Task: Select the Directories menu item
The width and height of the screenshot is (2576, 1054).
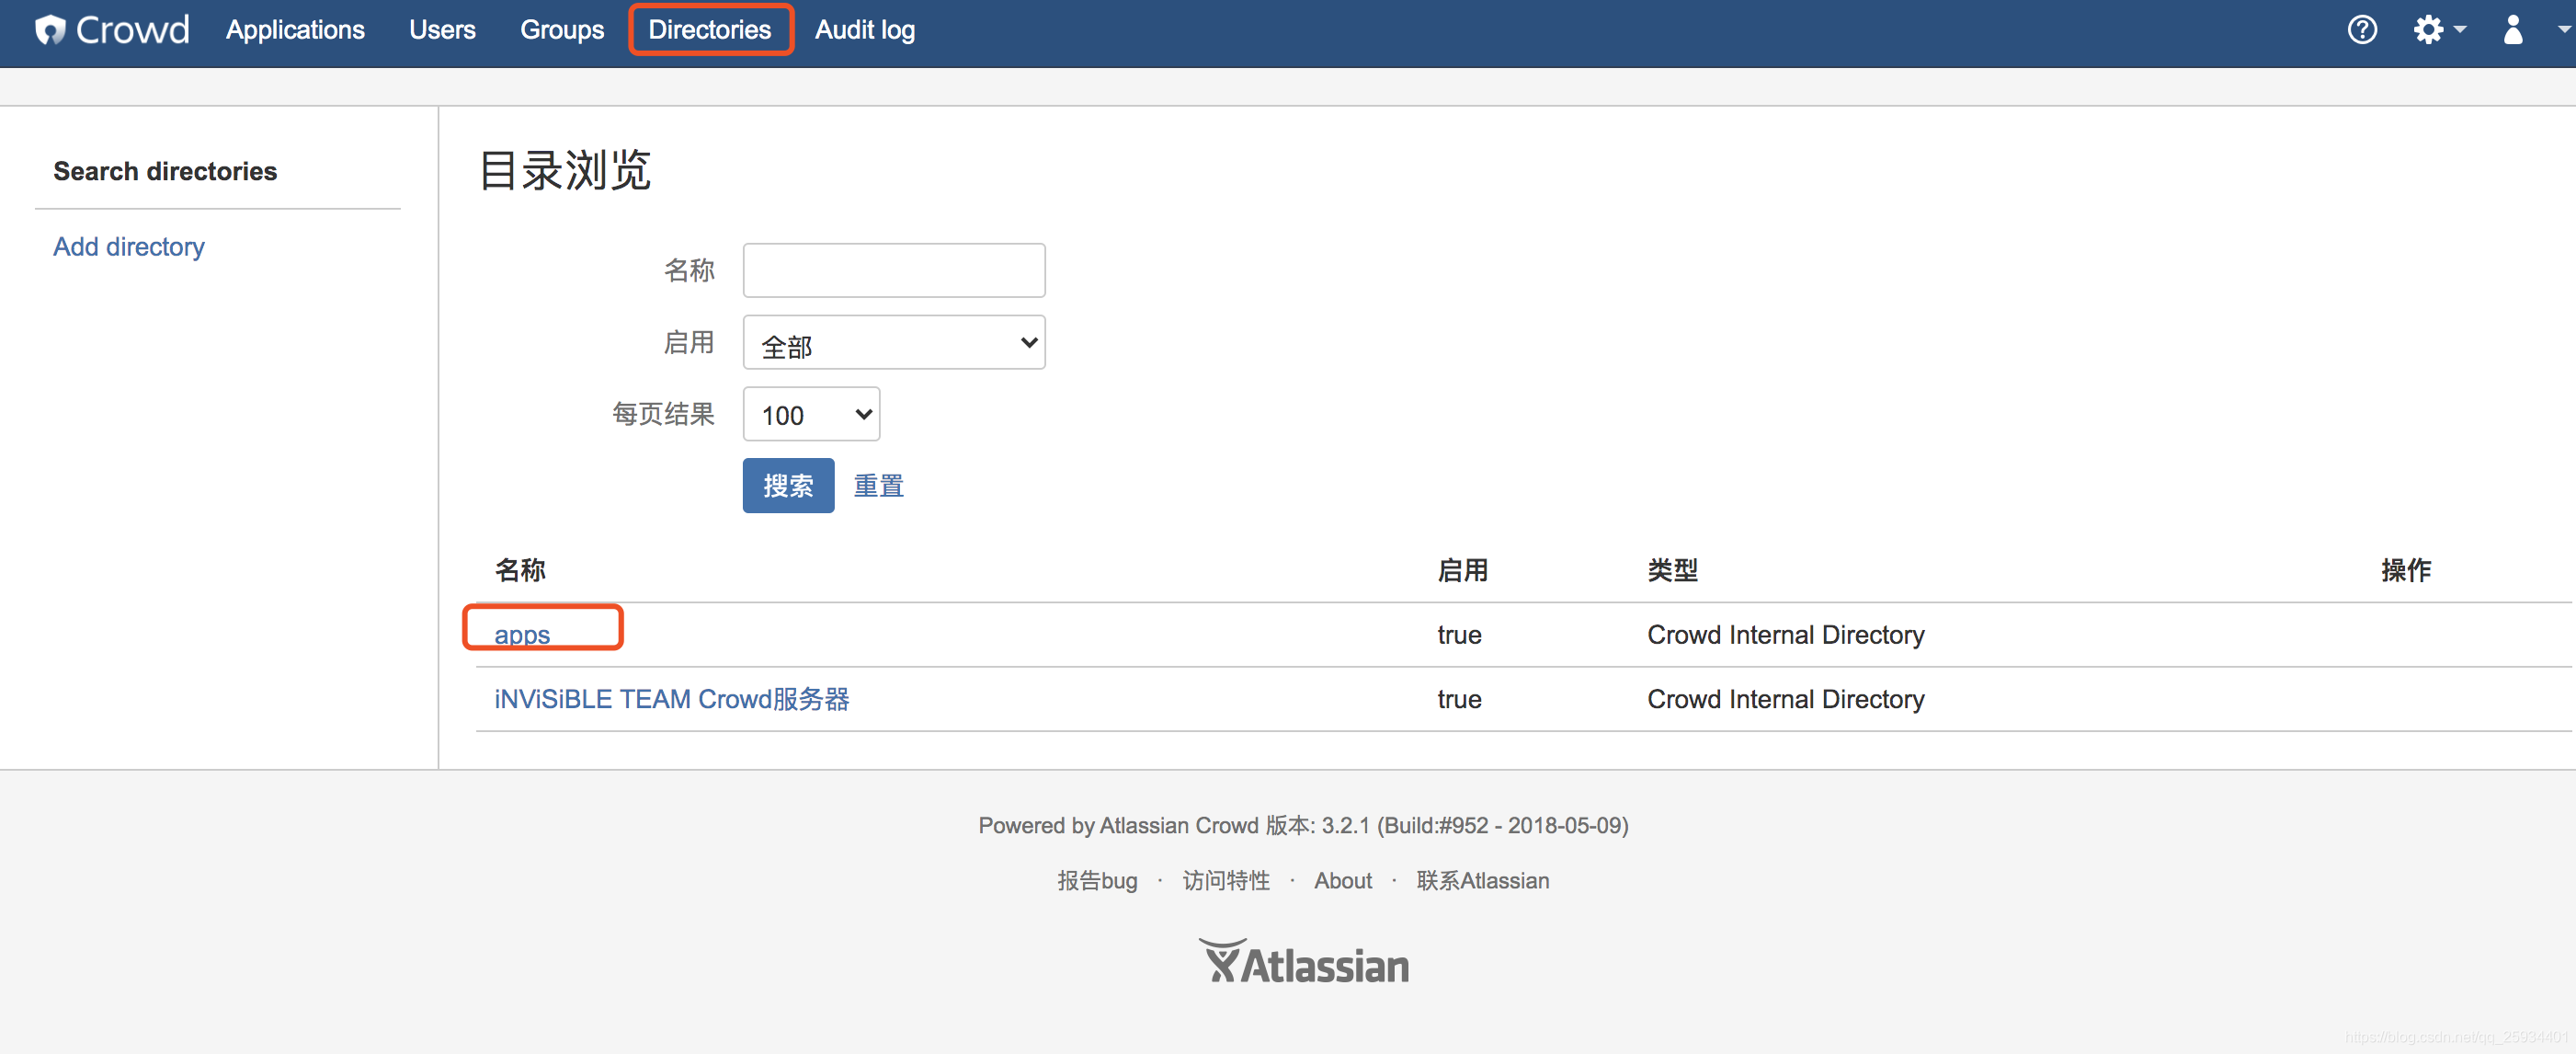Action: click(710, 30)
